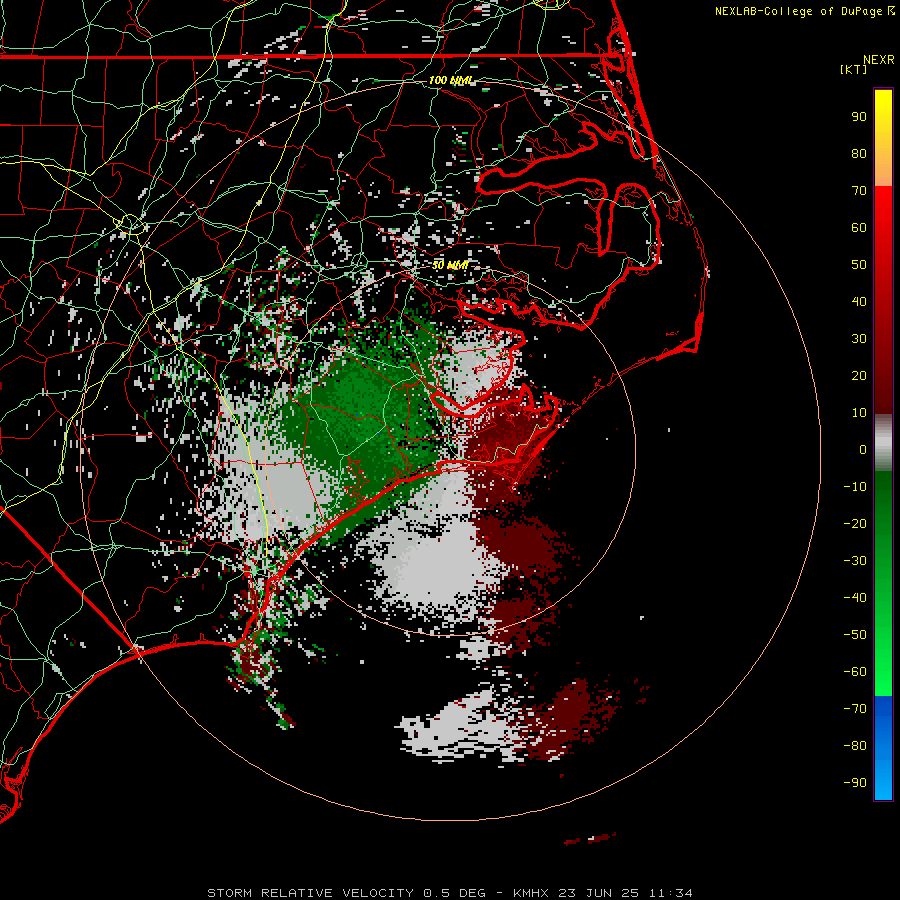Viewport: 900px width, 900px height.
Task: Select the 0 knots scale label
Action: (863, 449)
